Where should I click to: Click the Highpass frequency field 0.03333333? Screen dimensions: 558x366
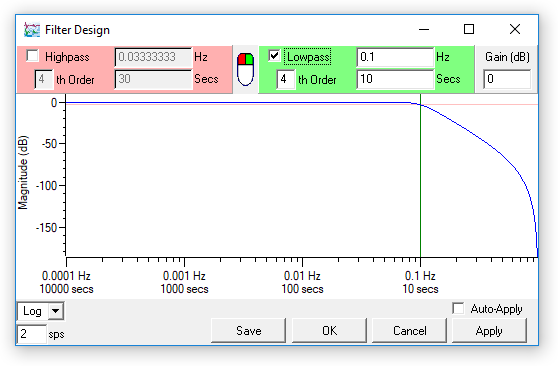153,57
